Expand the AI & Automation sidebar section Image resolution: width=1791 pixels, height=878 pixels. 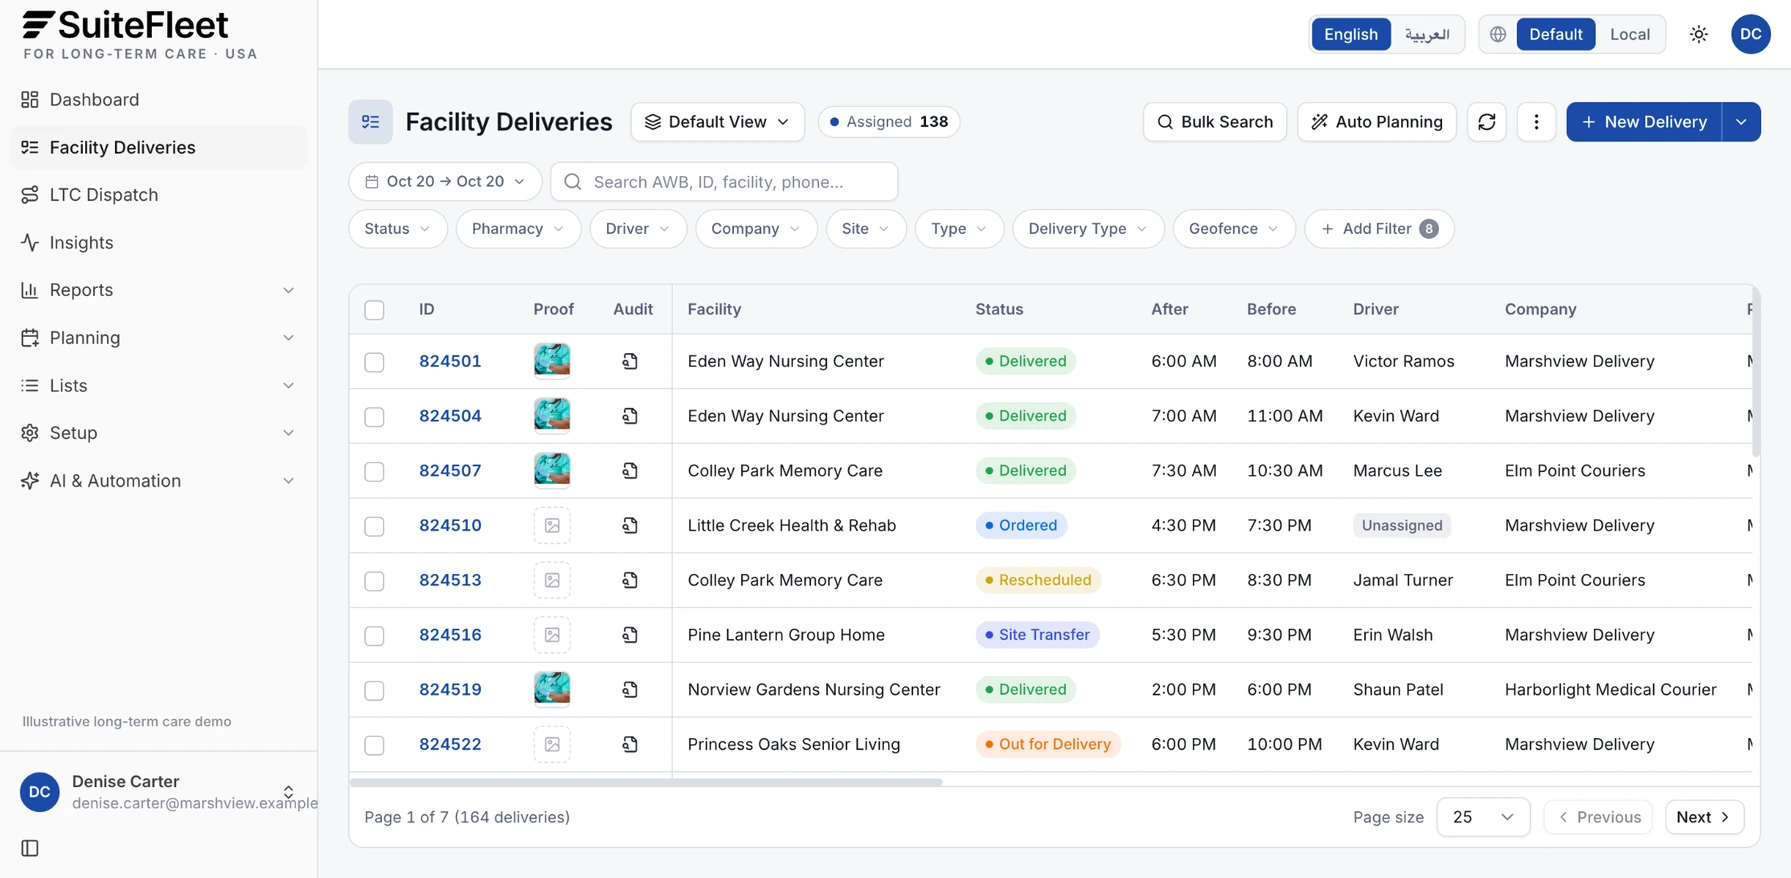(158, 481)
